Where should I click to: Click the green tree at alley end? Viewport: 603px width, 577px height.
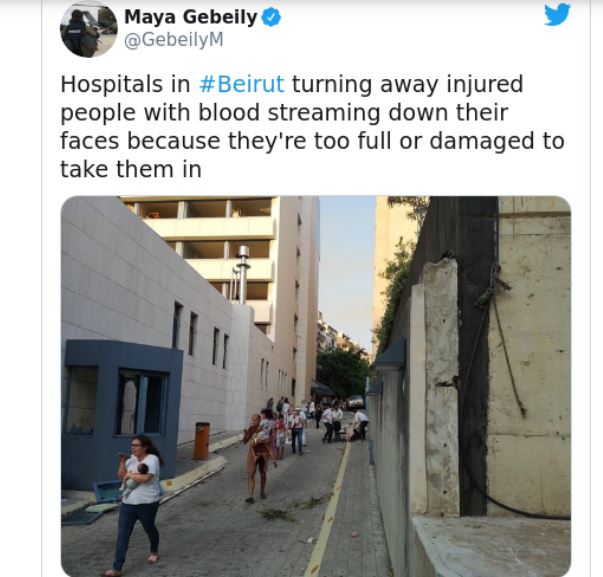pyautogui.click(x=341, y=373)
